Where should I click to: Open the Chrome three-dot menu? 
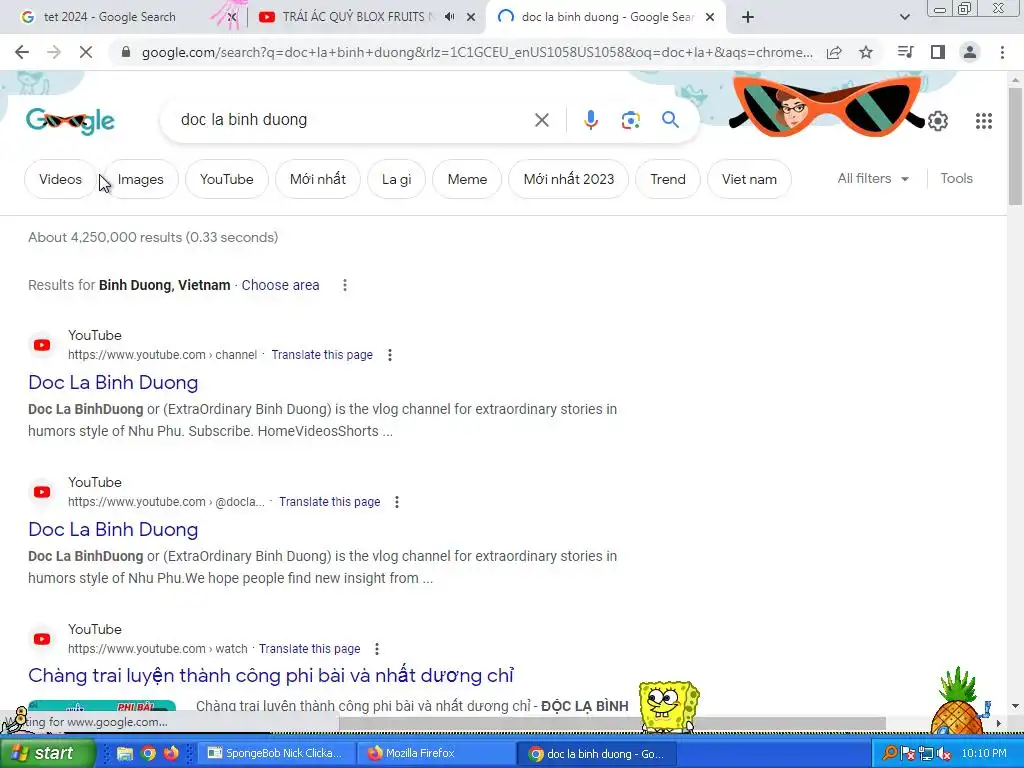1002,52
